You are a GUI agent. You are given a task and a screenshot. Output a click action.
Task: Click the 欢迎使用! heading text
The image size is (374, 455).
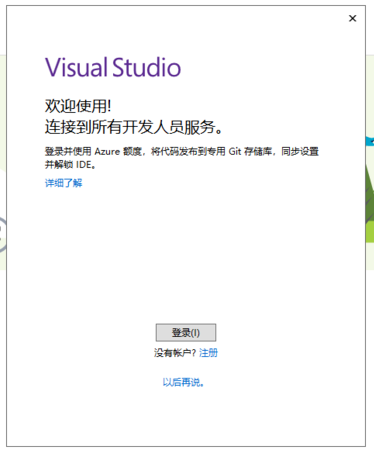[x=78, y=106]
